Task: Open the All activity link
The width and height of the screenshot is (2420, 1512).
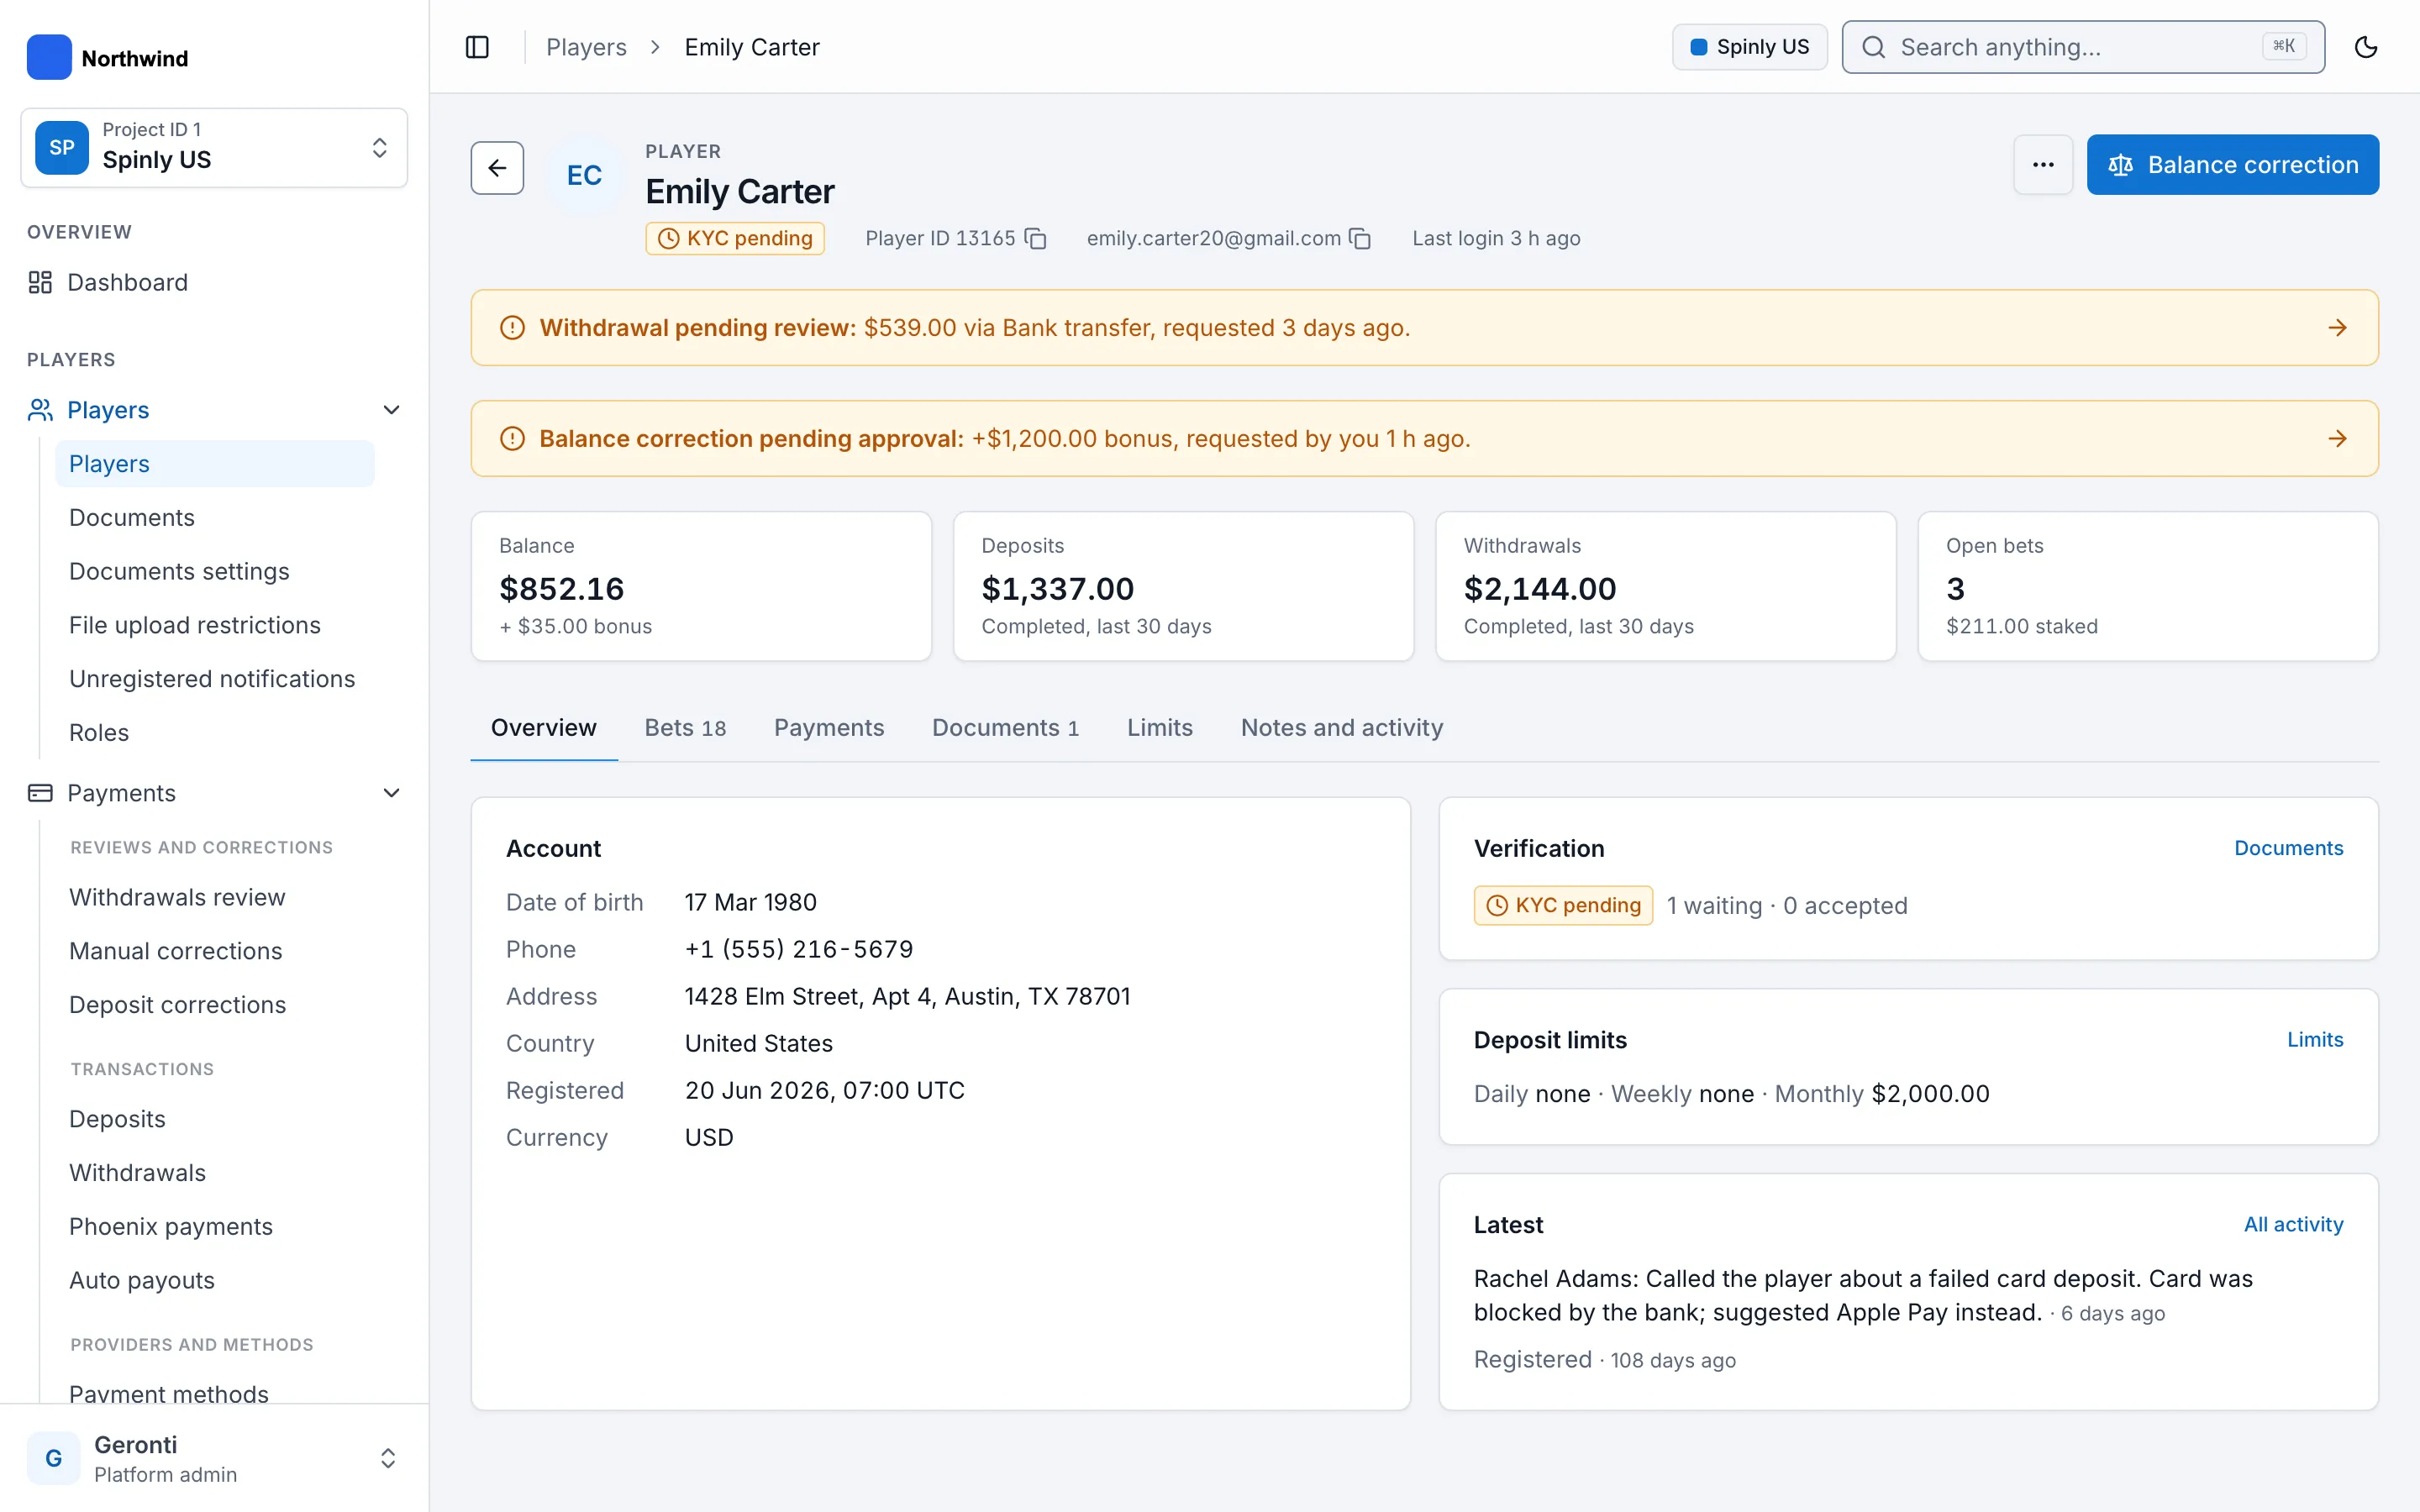Action: [x=2293, y=1225]
